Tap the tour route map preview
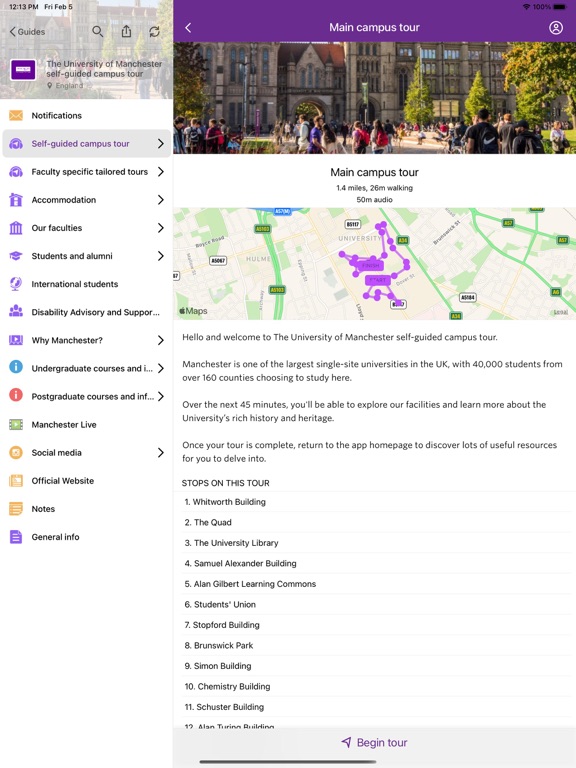 pos(374,264)
